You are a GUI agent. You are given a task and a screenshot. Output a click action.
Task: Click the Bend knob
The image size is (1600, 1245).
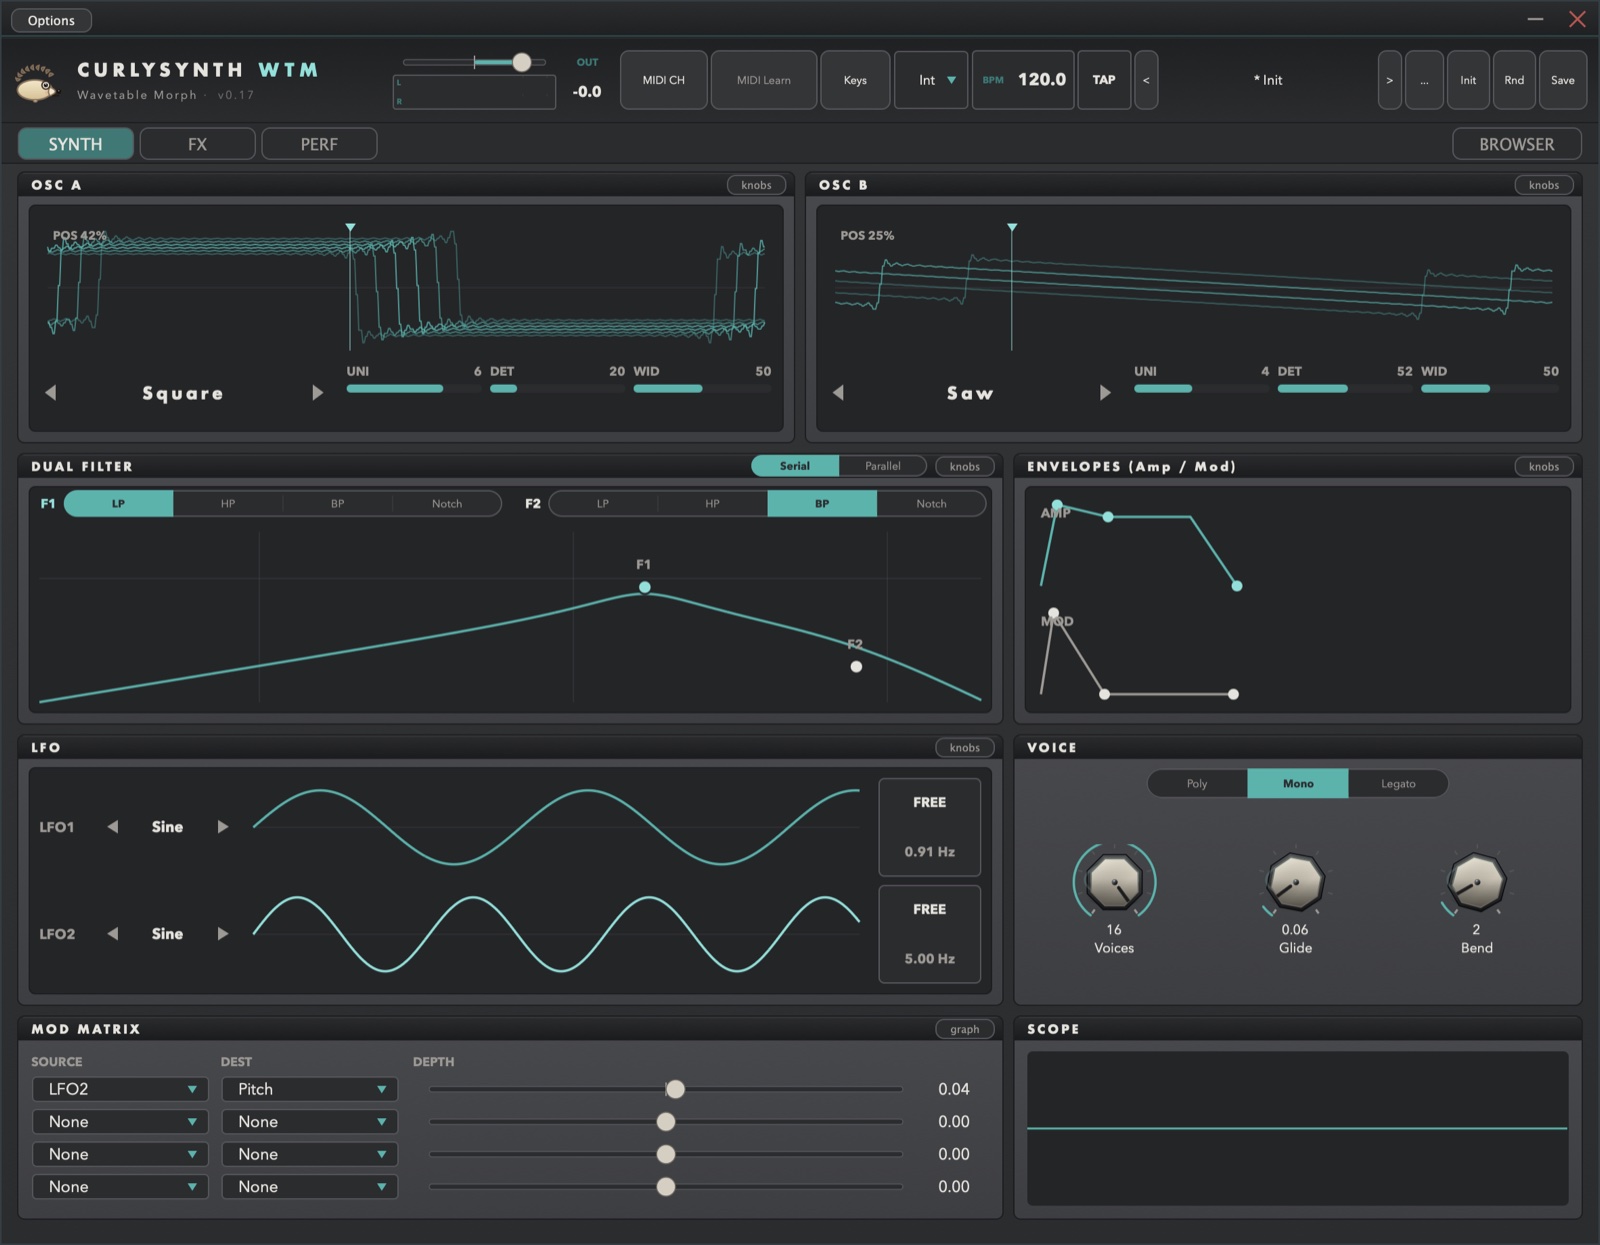tap(1476, 882)
